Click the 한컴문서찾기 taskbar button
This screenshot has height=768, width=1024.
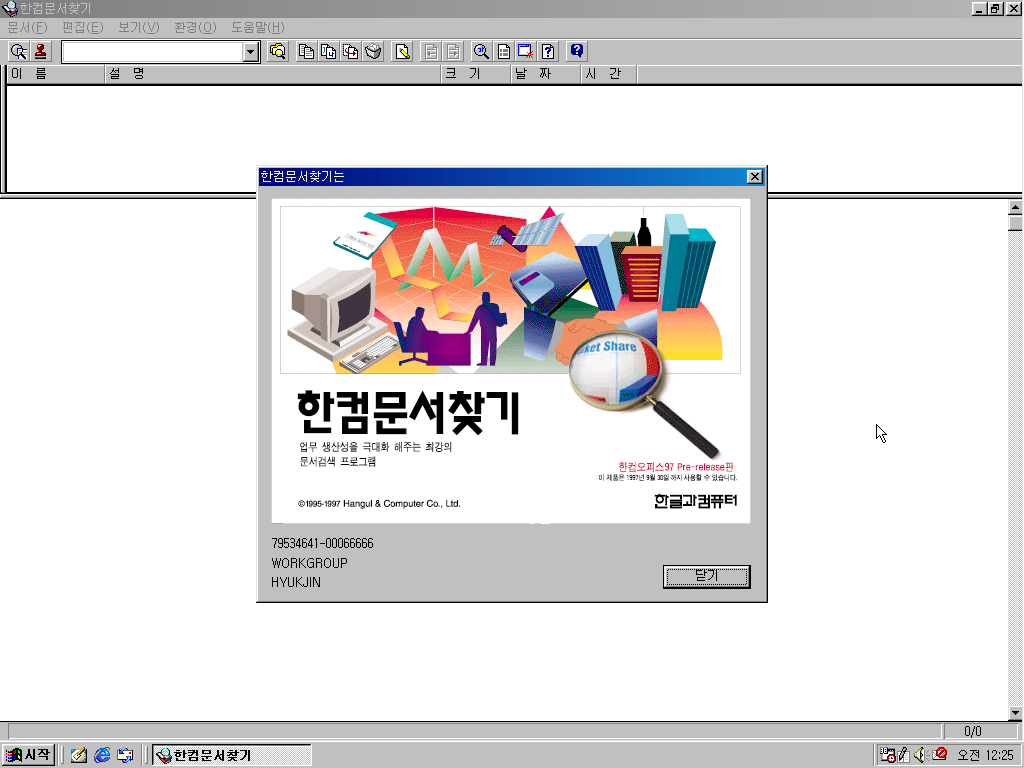tap(232, 755)
